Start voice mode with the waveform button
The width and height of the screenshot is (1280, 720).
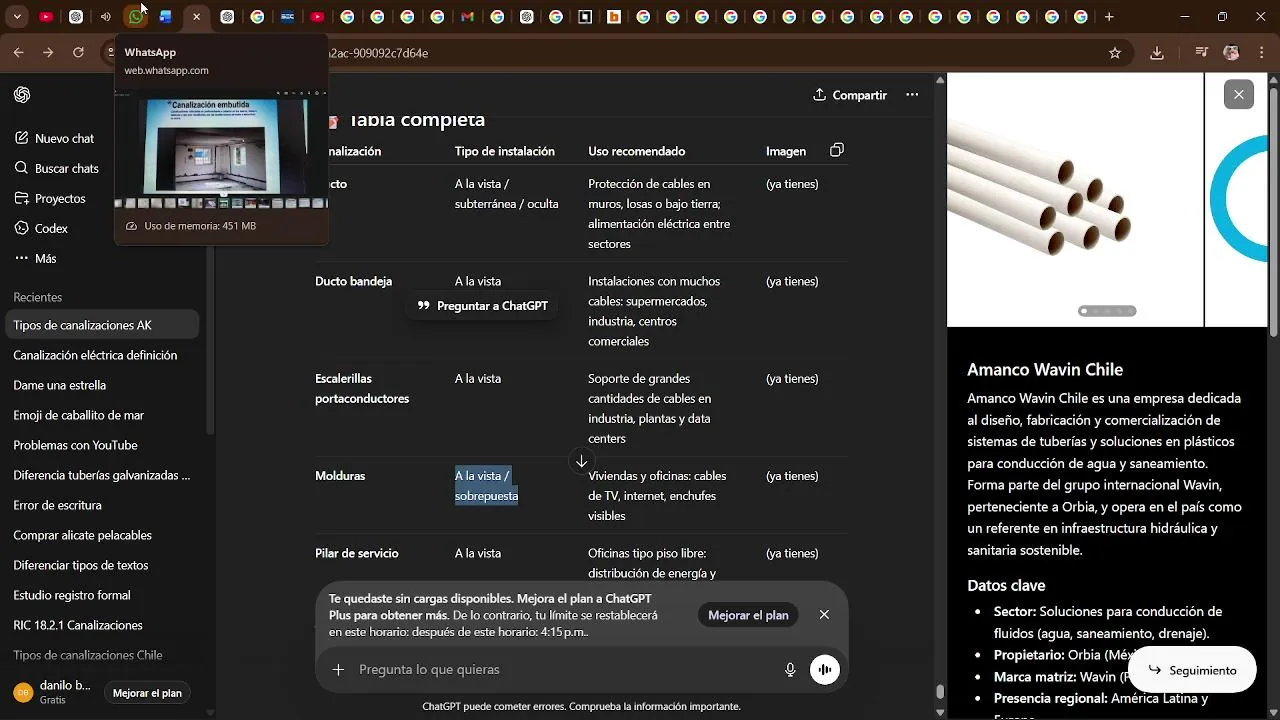coord(825,670)
